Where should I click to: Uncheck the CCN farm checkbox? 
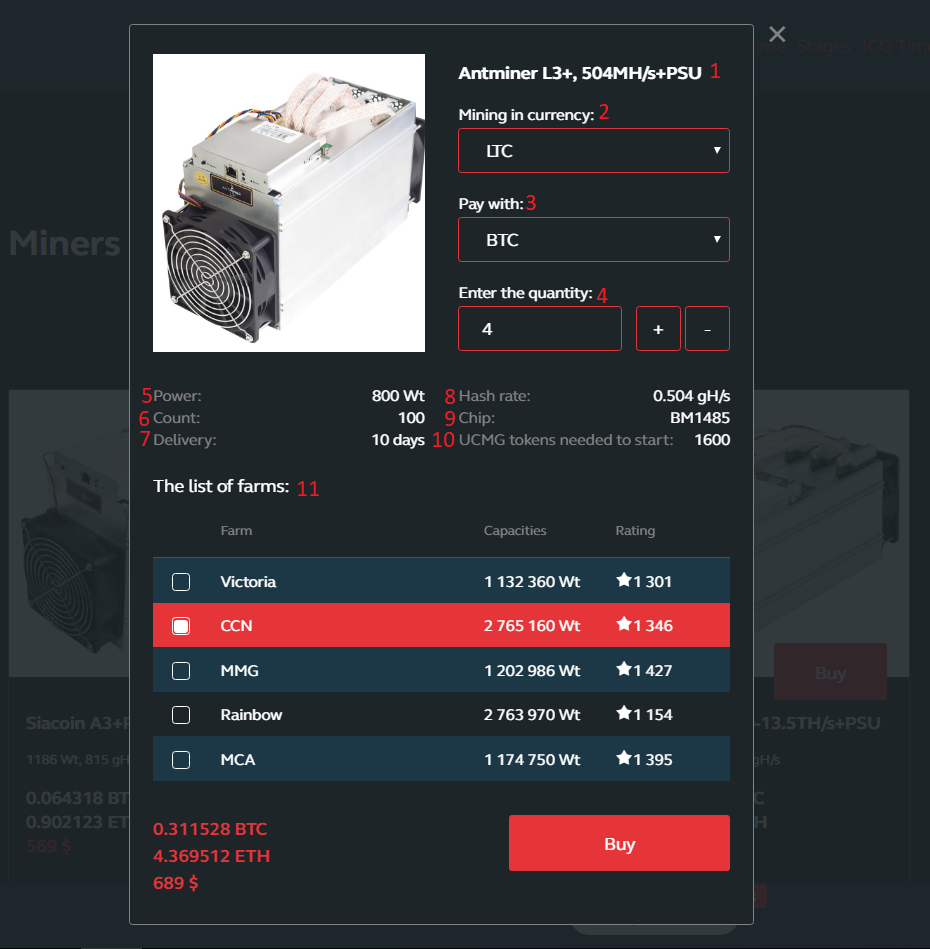[x=181, y=626]
